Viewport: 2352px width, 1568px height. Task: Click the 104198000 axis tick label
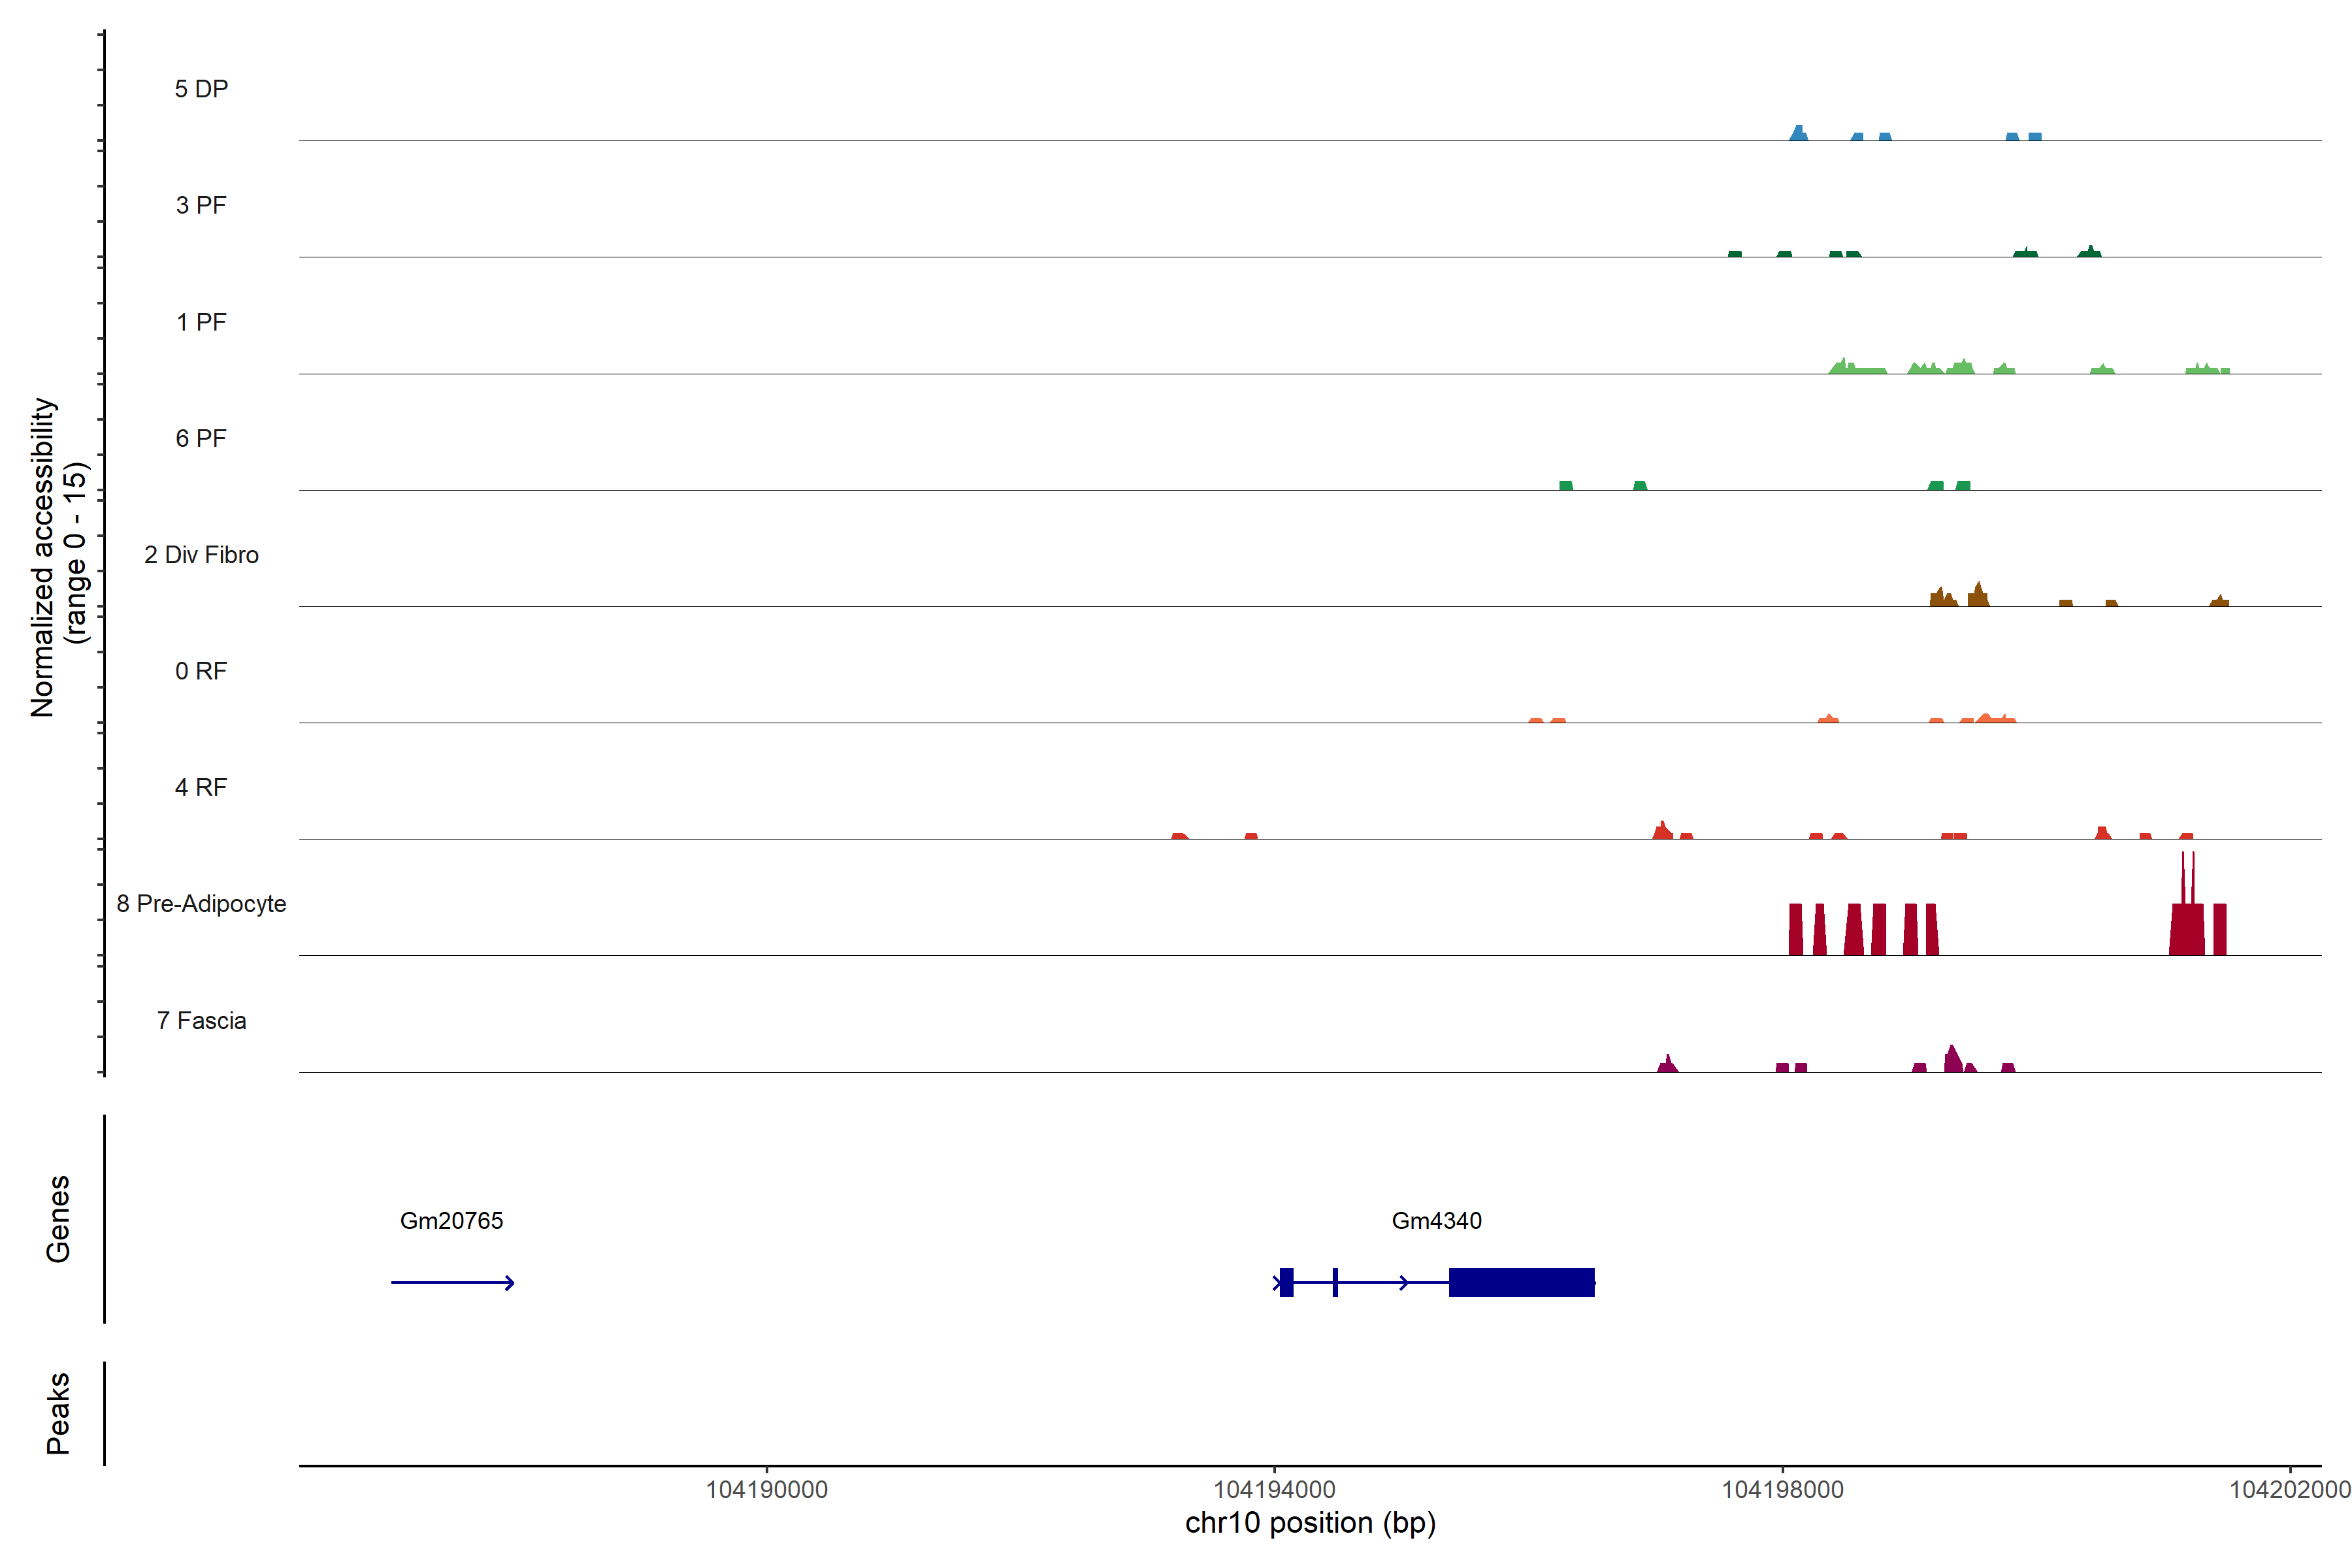(x=1782, y=1489)
